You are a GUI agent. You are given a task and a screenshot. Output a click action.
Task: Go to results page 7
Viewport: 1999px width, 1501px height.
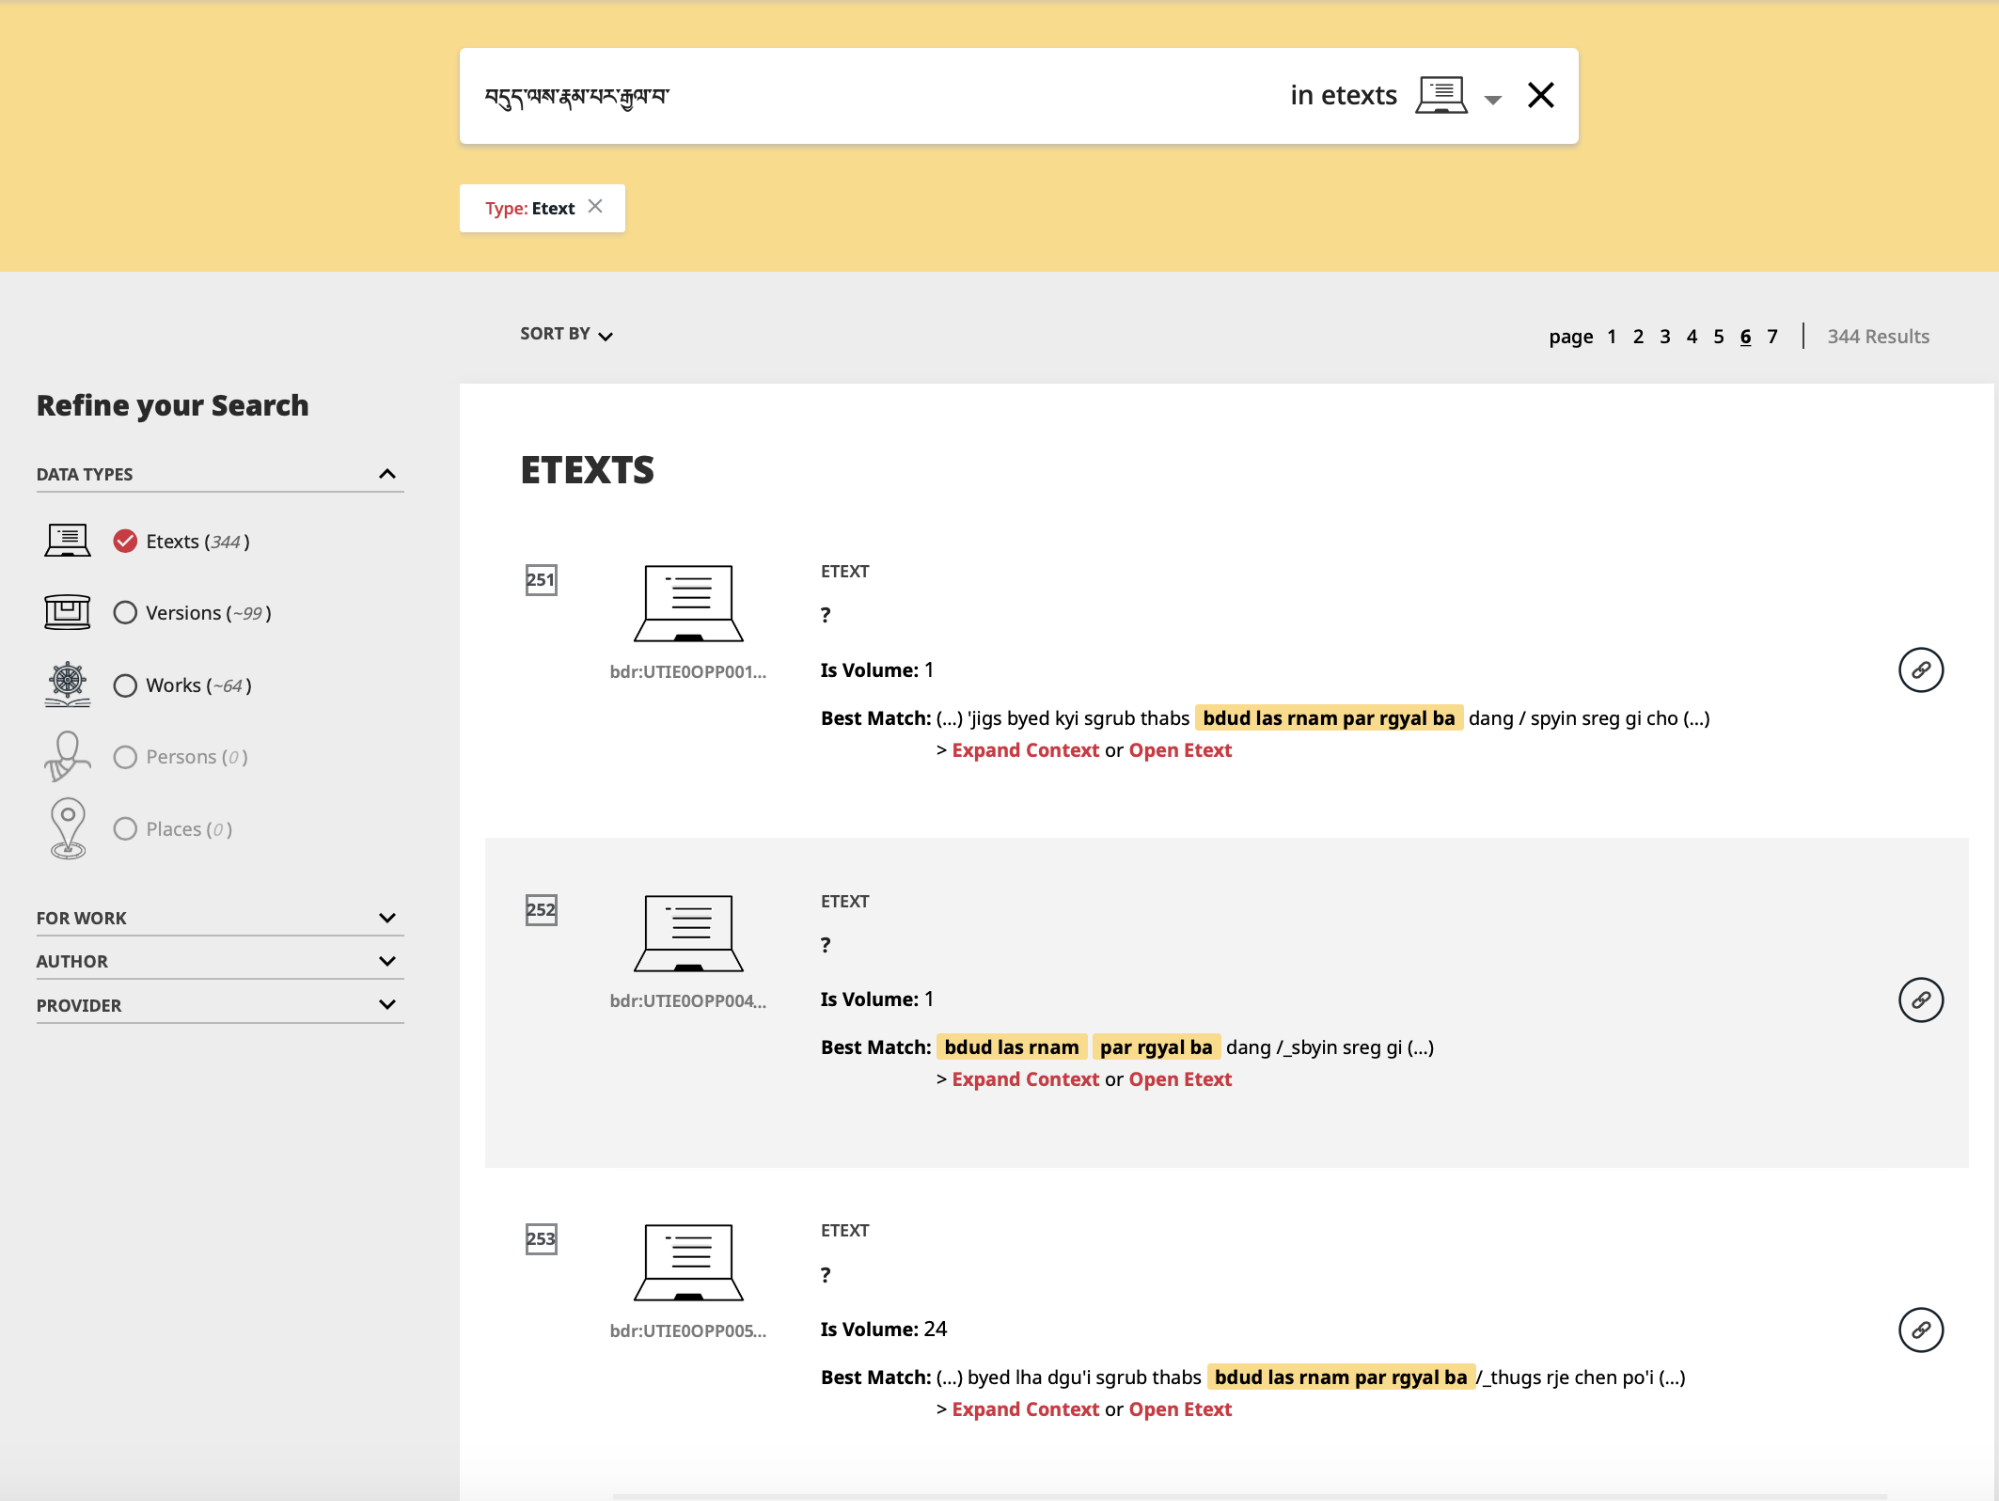1773,337
